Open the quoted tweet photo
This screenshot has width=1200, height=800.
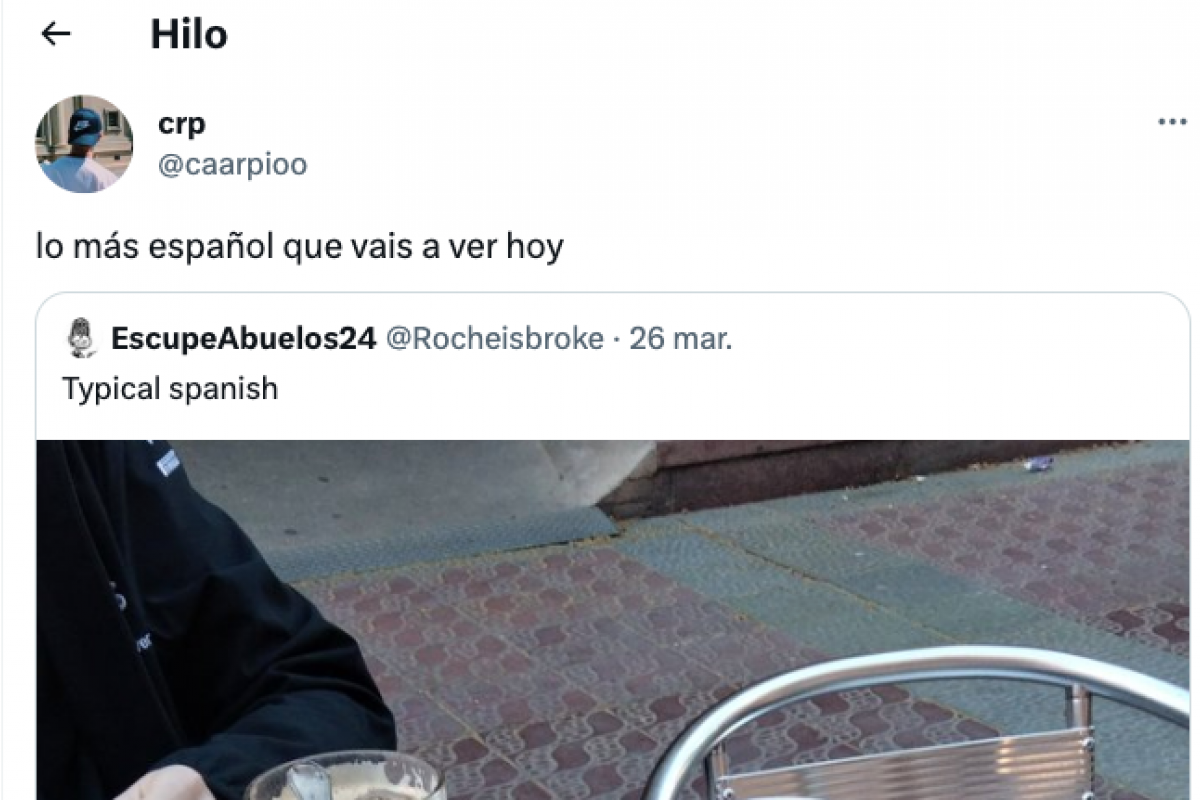[613, 620]
